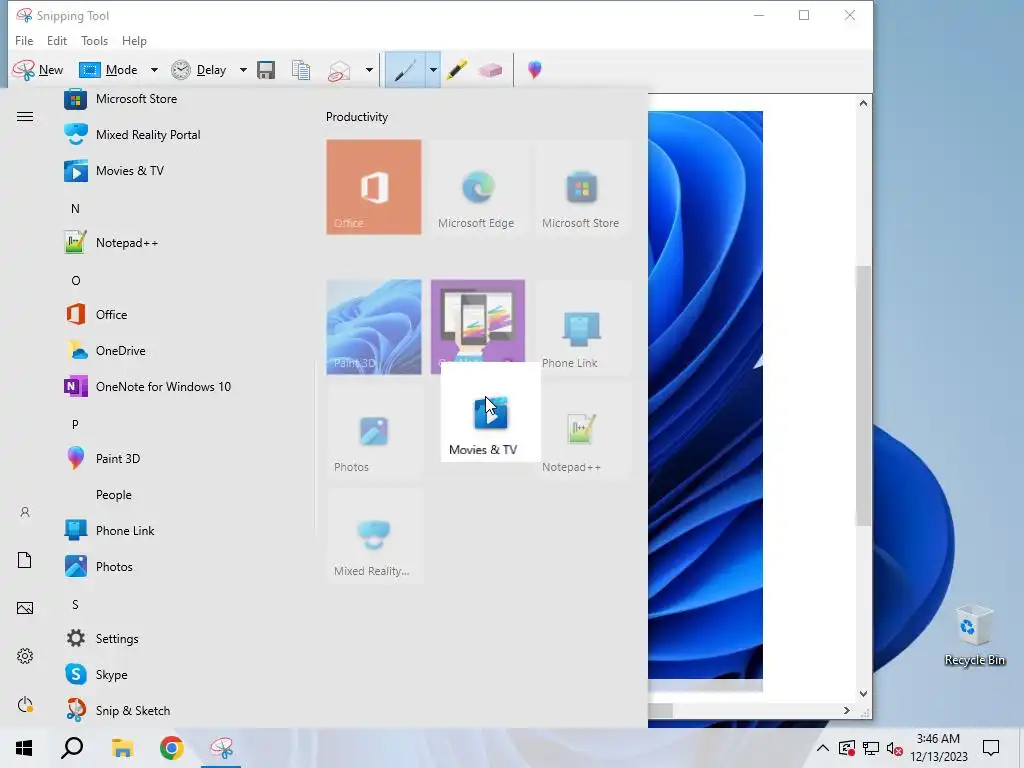Open the Delay button in Snipping Tool
The width and height of the screenshot is (1024, 768).
(x=199, y=70)
